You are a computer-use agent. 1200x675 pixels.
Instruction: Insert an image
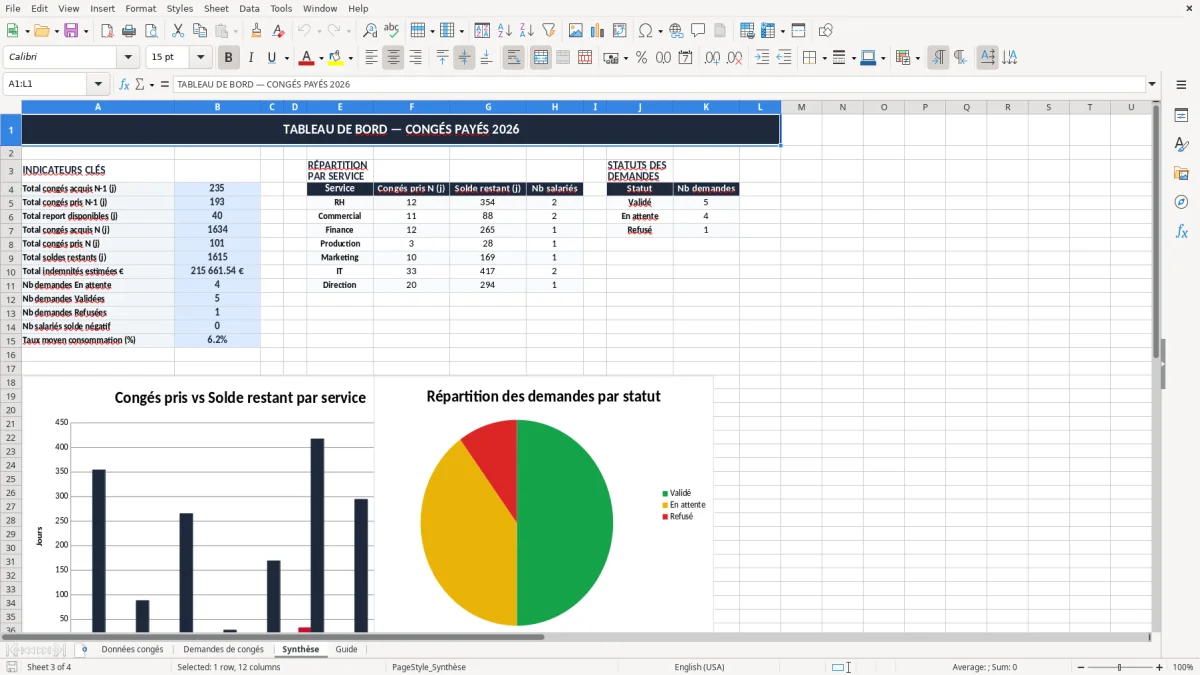576,31
